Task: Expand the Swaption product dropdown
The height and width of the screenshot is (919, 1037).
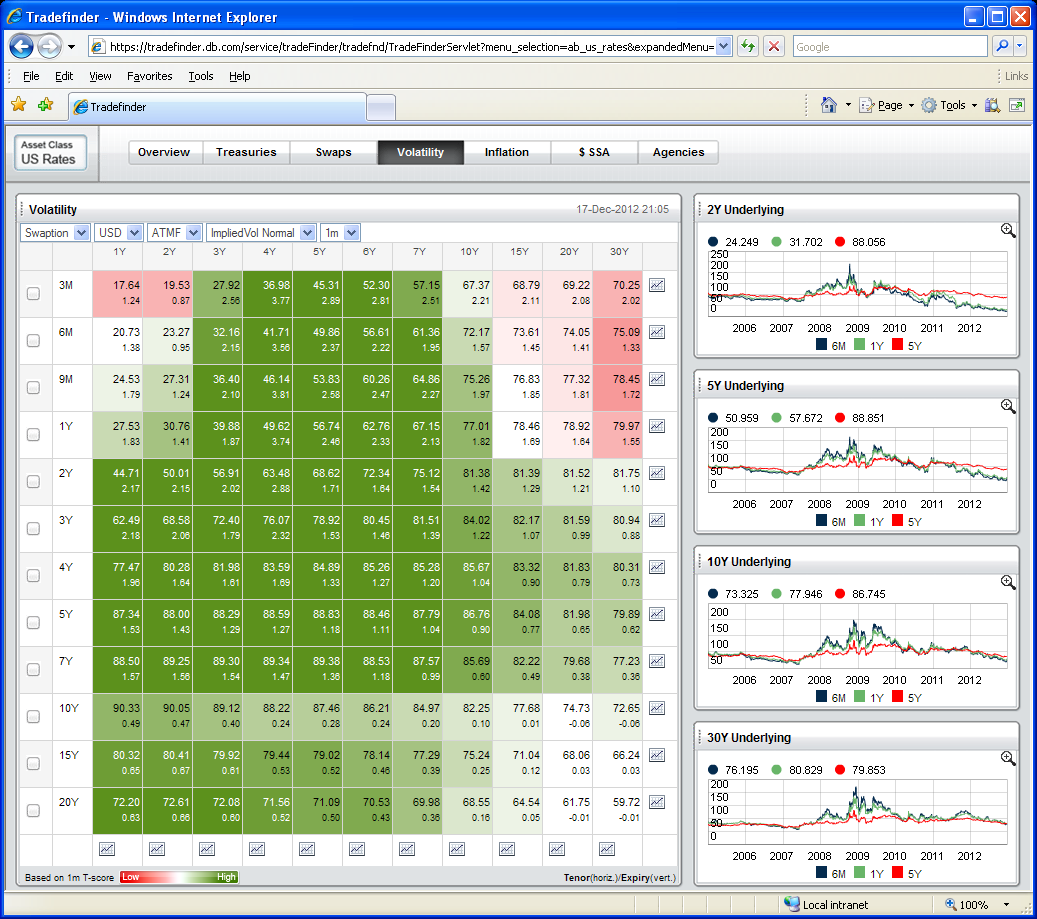Action: click(57, 232)
